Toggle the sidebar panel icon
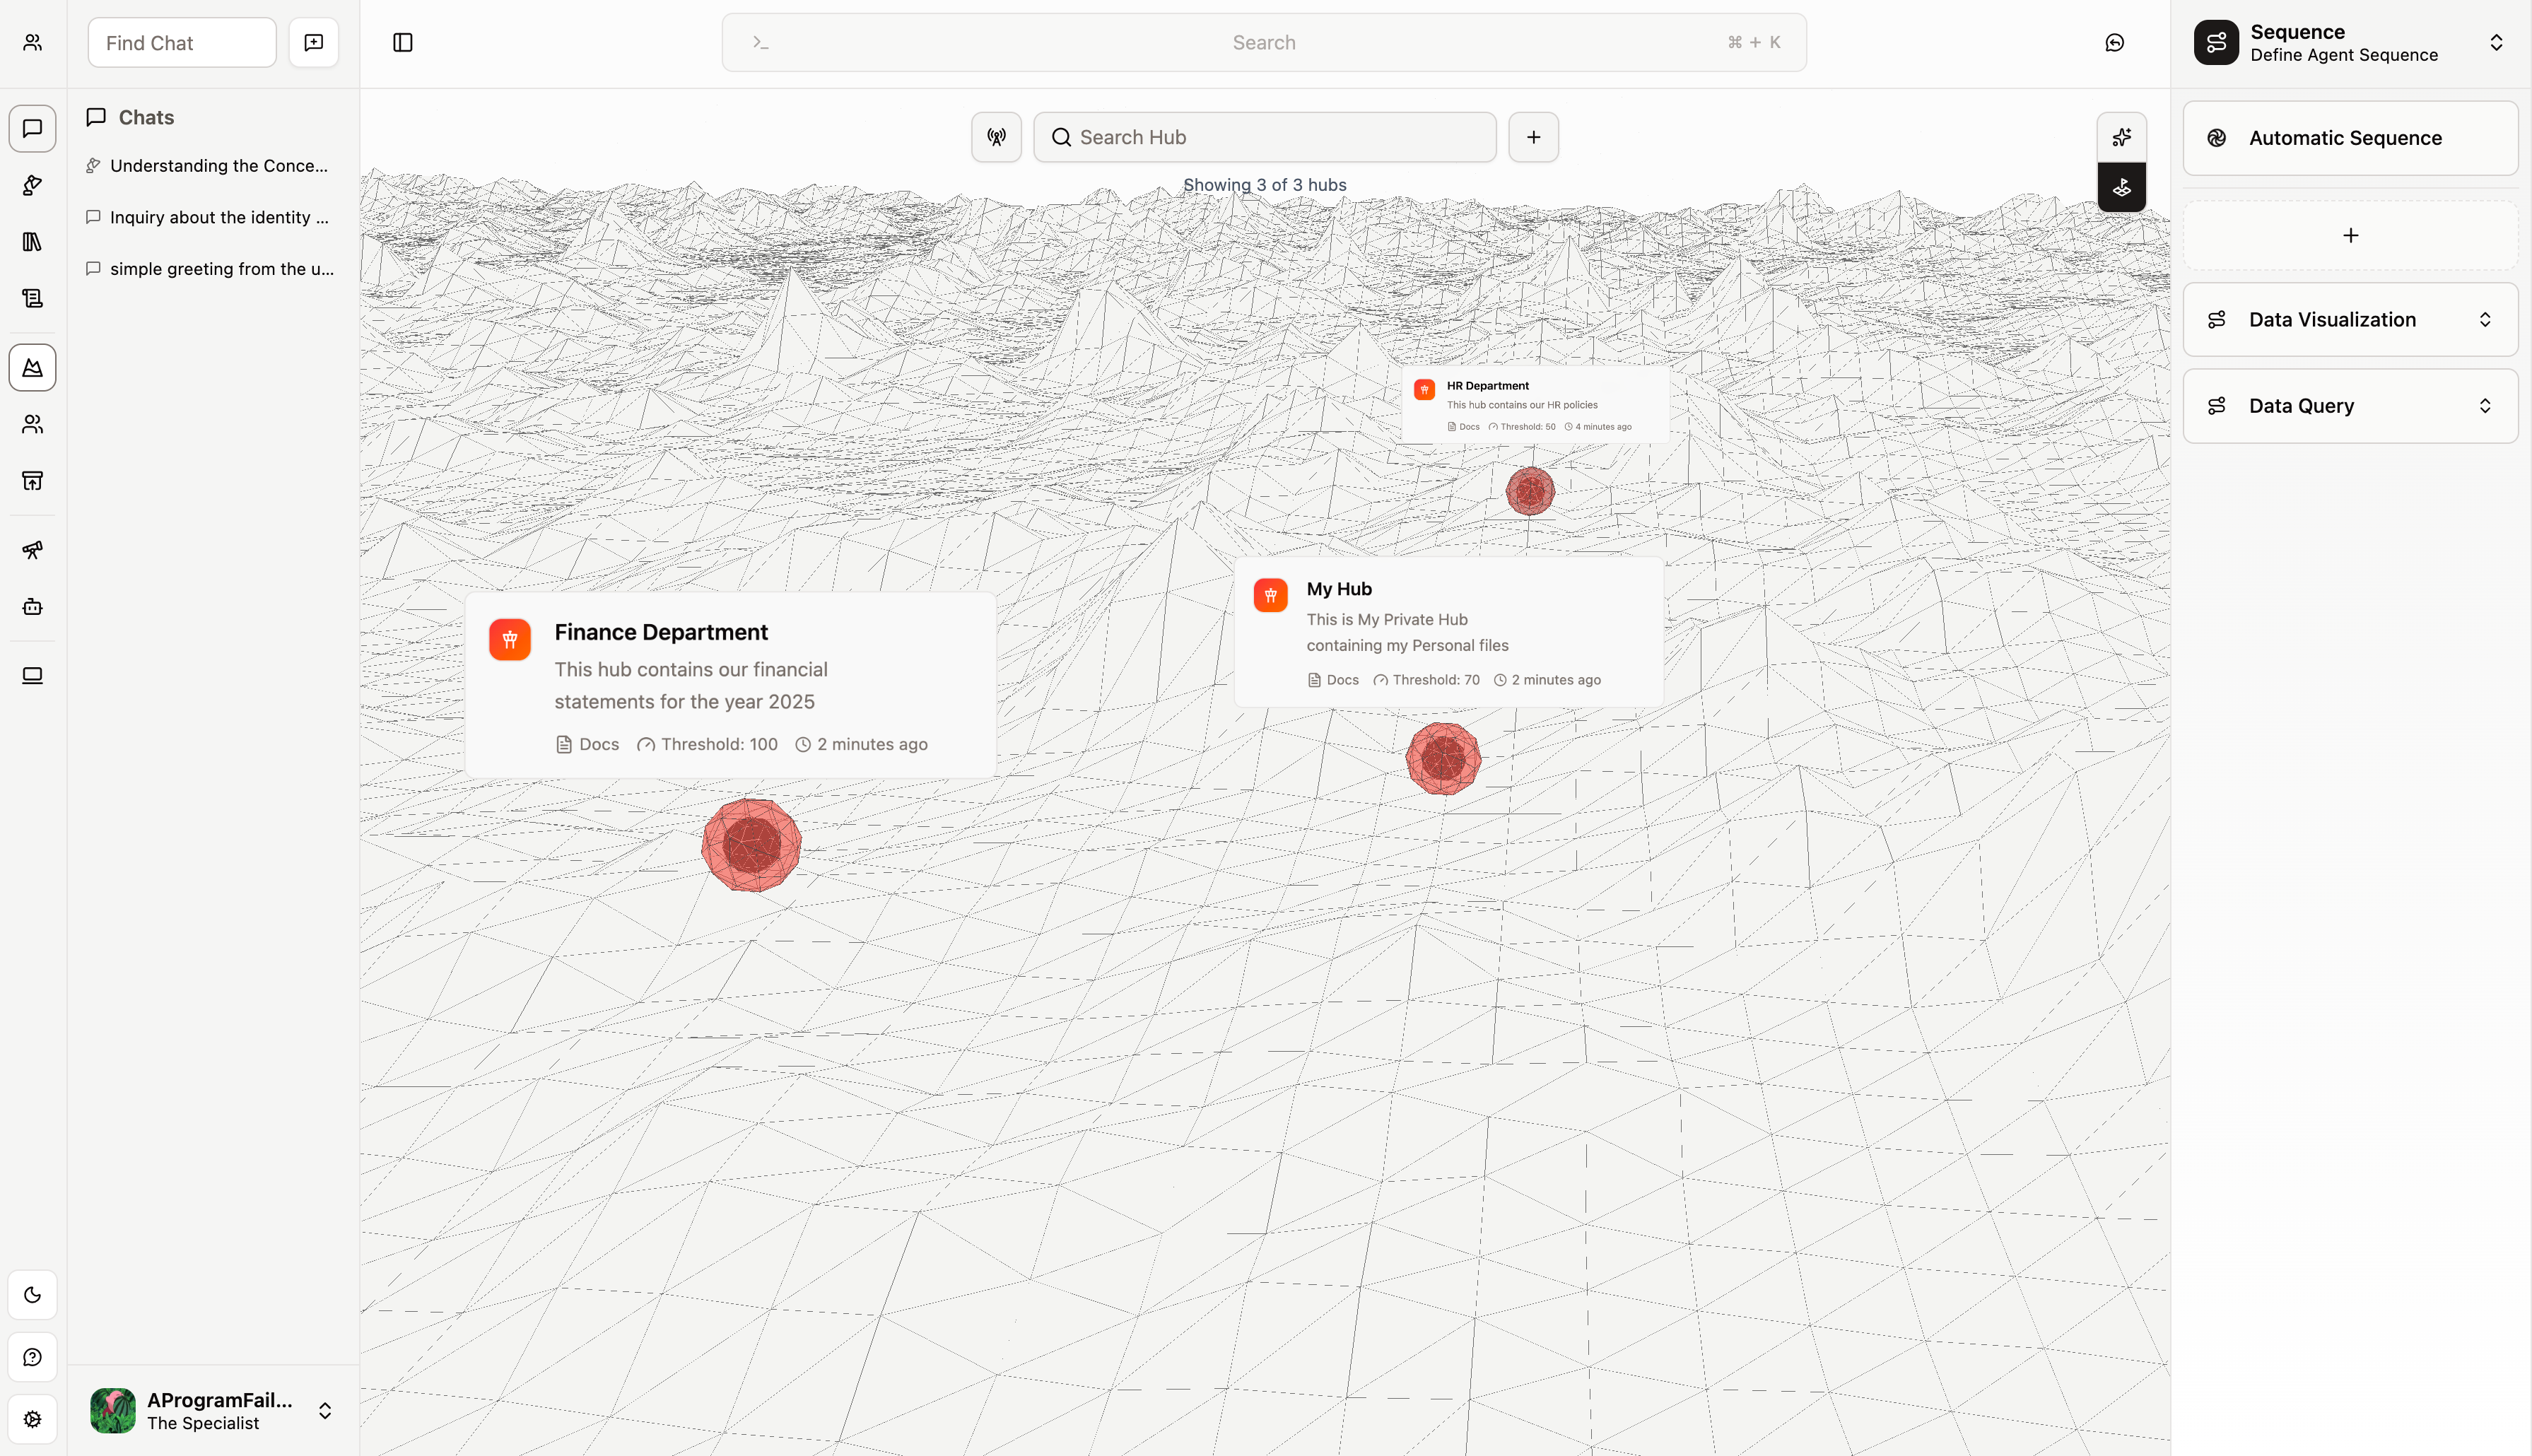 click(403, 42)
